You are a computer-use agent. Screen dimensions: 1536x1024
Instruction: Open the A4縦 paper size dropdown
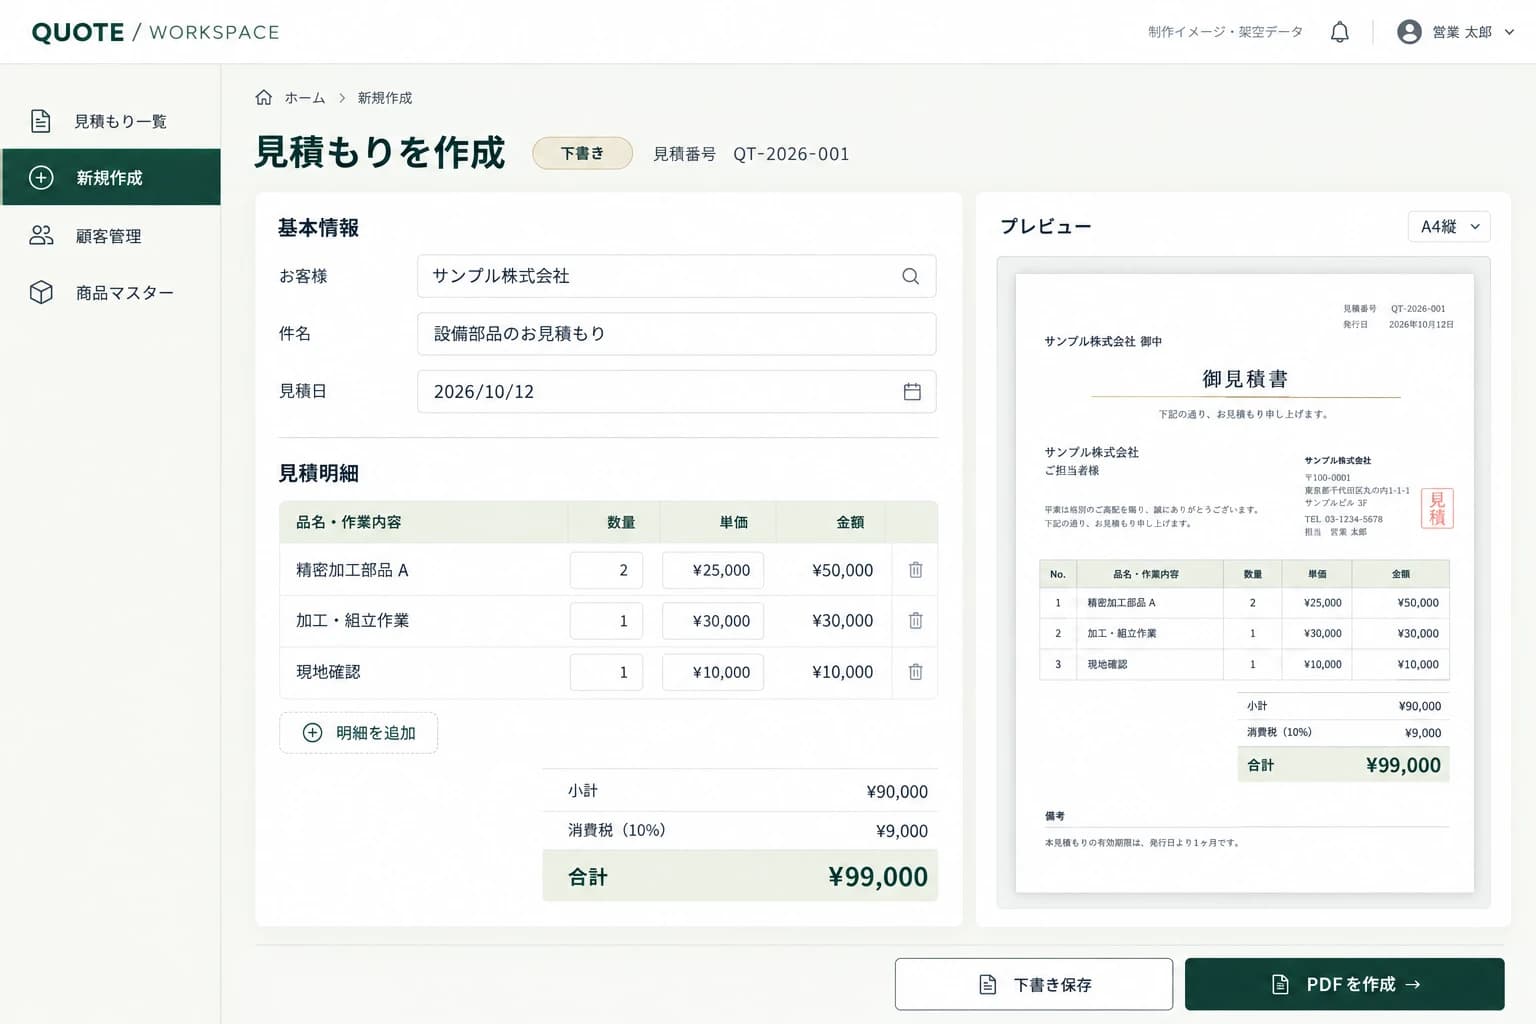pyautogui.click(x=1449, y=227)
